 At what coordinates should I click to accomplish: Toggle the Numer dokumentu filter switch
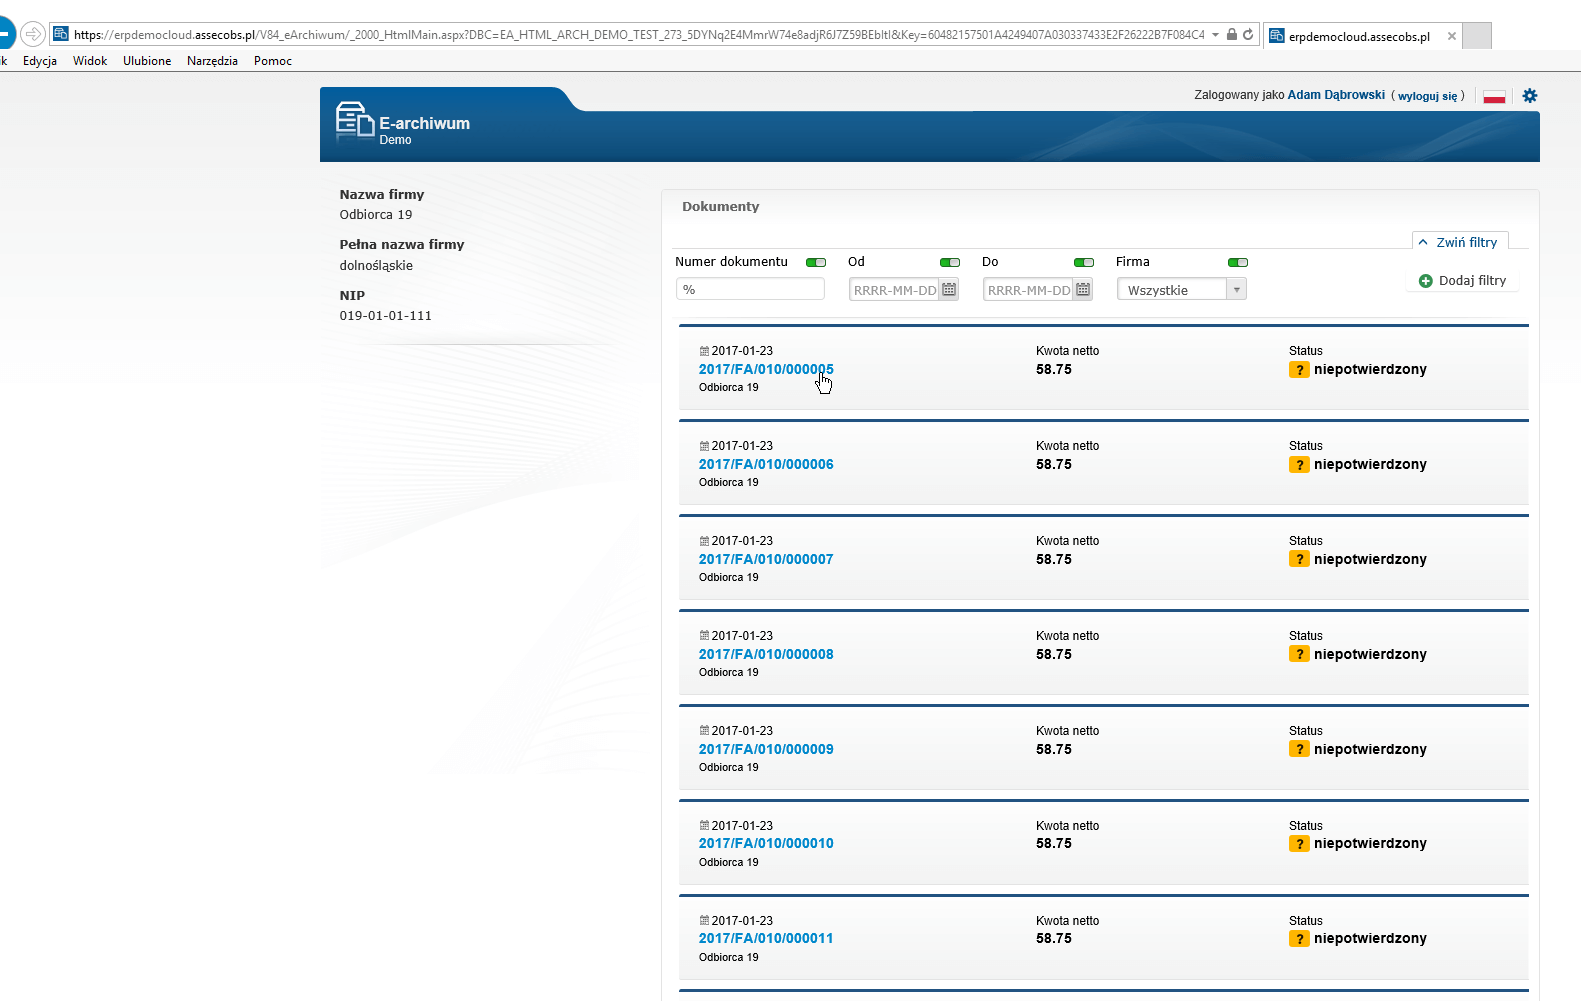click(816, 262)
